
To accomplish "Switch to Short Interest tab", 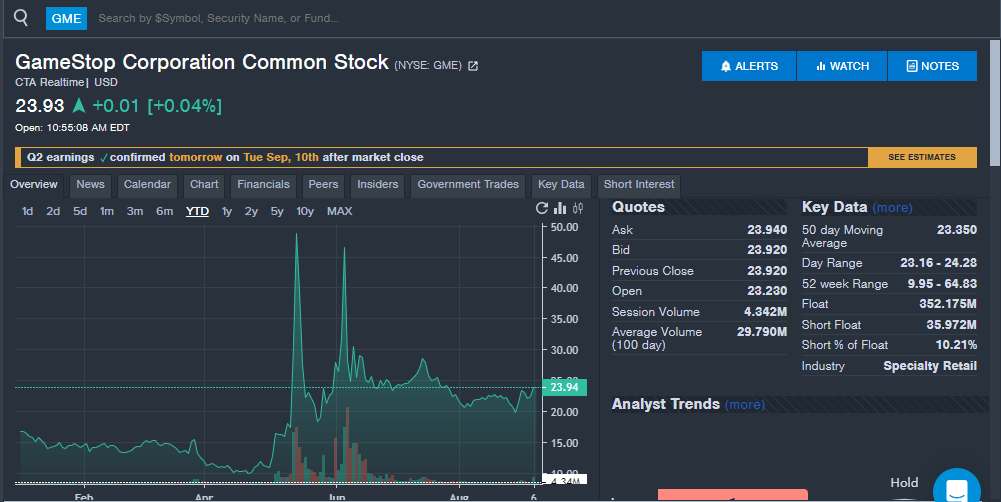I will pyautogui.click(x=639, y=184).
